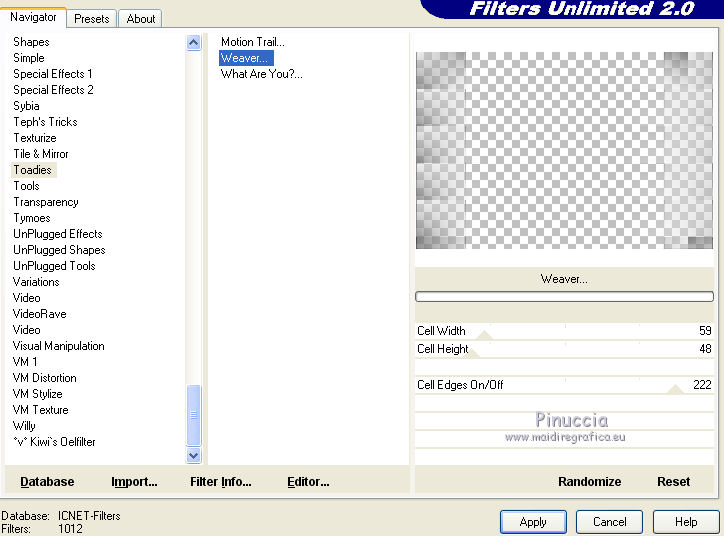
Task: Select the Tymoes category
Action: click(x=31, y=218)
